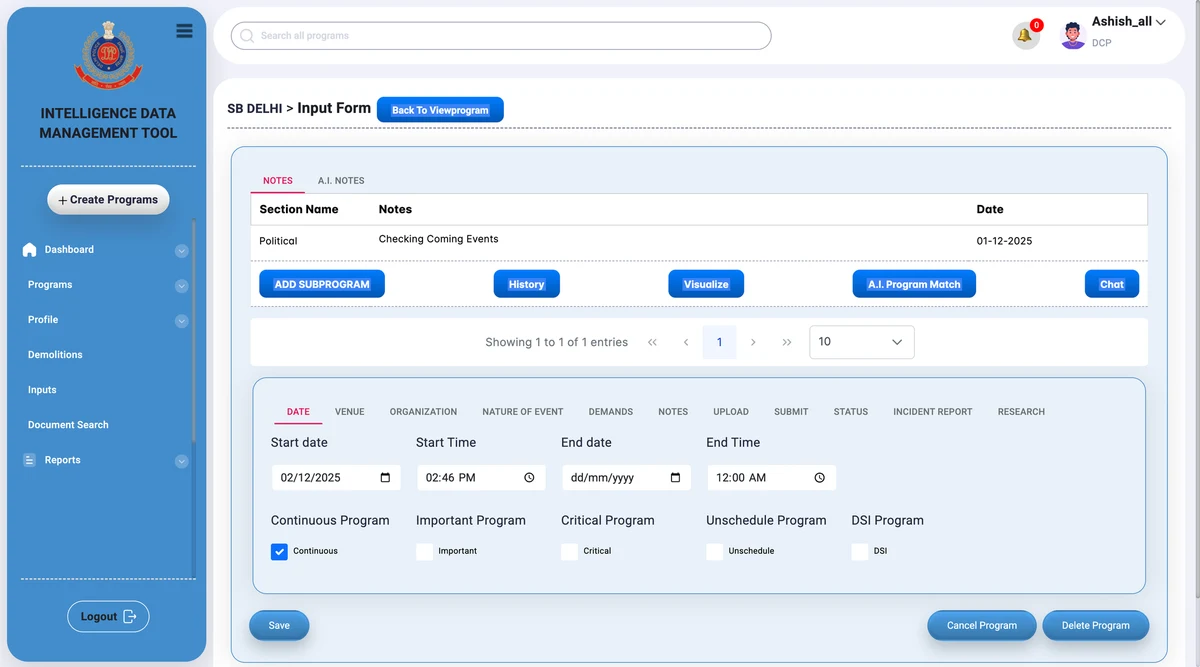Open Demolitions in the sidebar

point(55,355)
